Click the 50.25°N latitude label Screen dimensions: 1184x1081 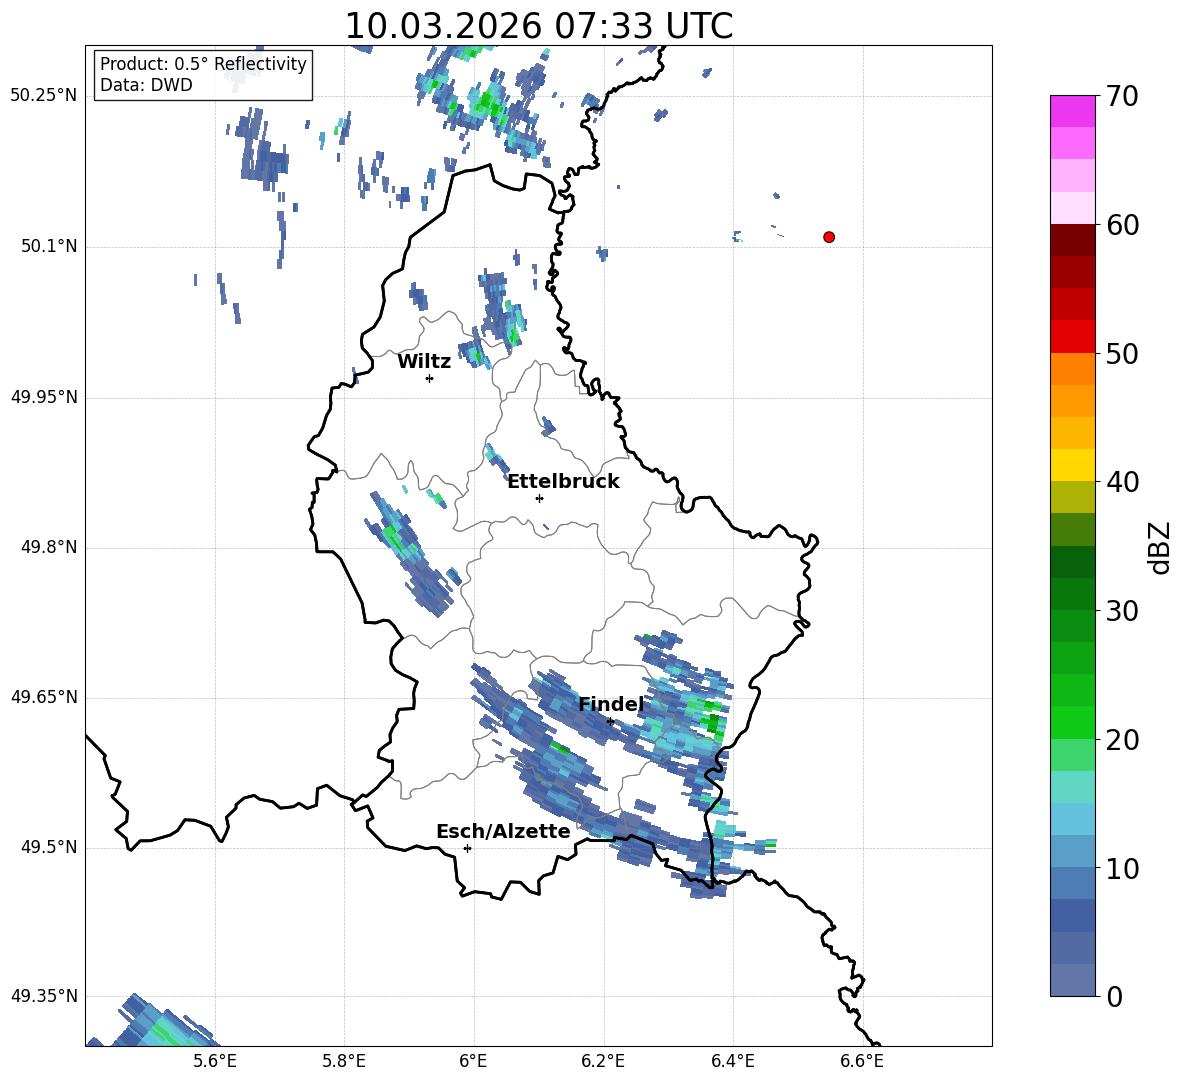44,96
